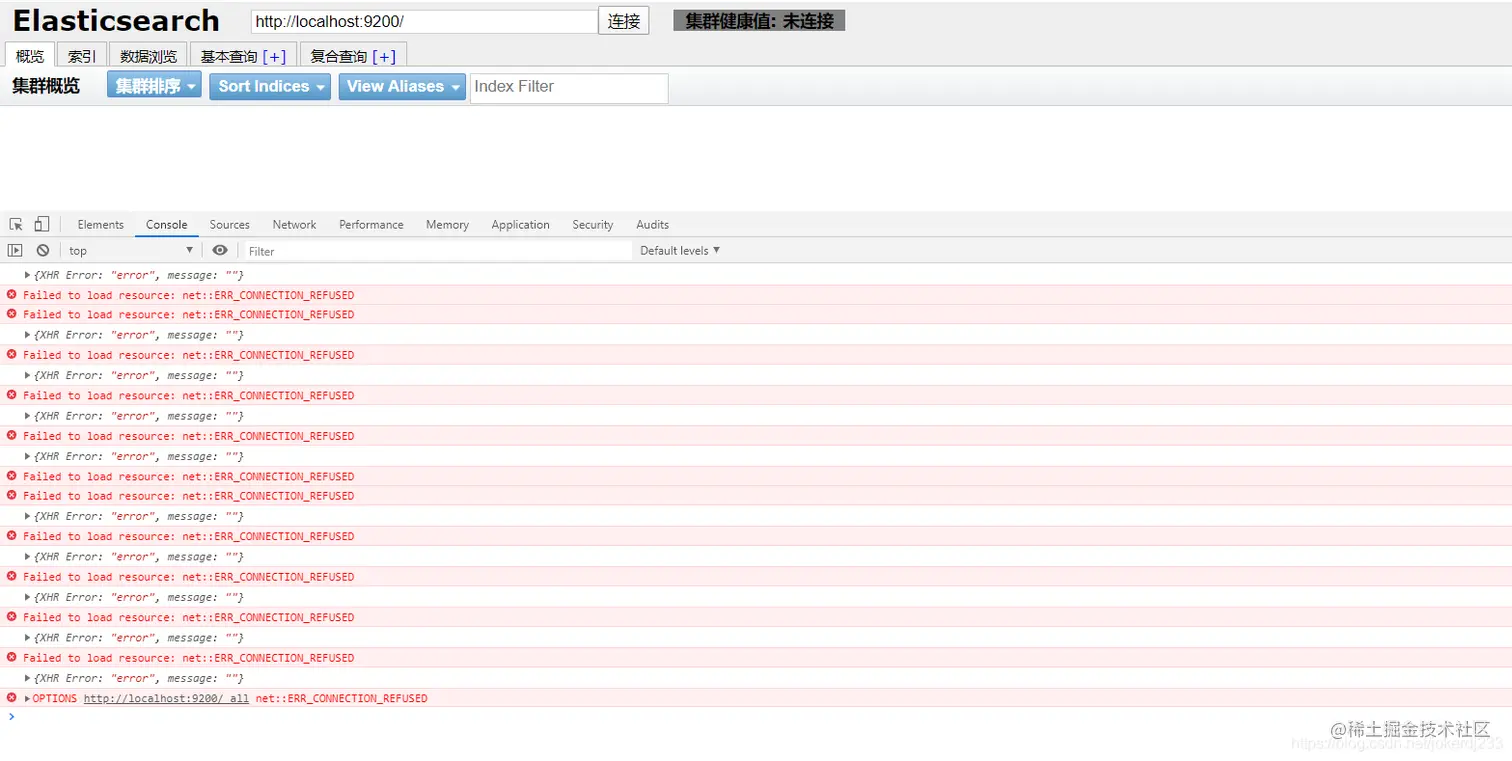This screenshot has height=761, width=1512.
Task: Click the red error icon on OPTIONS row
Action: click(x=12, y=697)
